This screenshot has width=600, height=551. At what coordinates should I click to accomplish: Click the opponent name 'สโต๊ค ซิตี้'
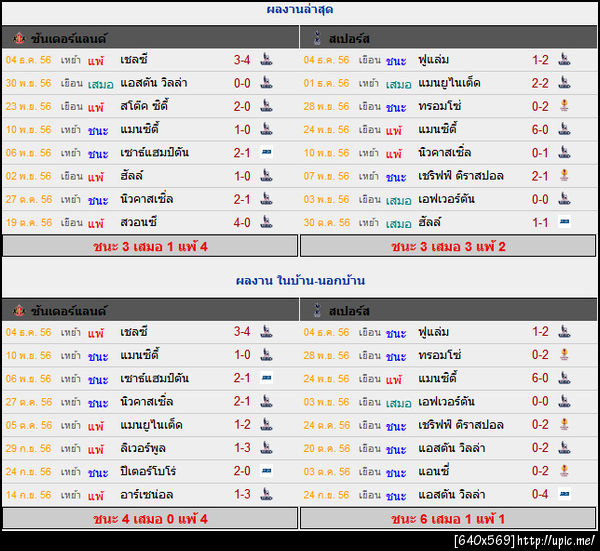(144, 106)
